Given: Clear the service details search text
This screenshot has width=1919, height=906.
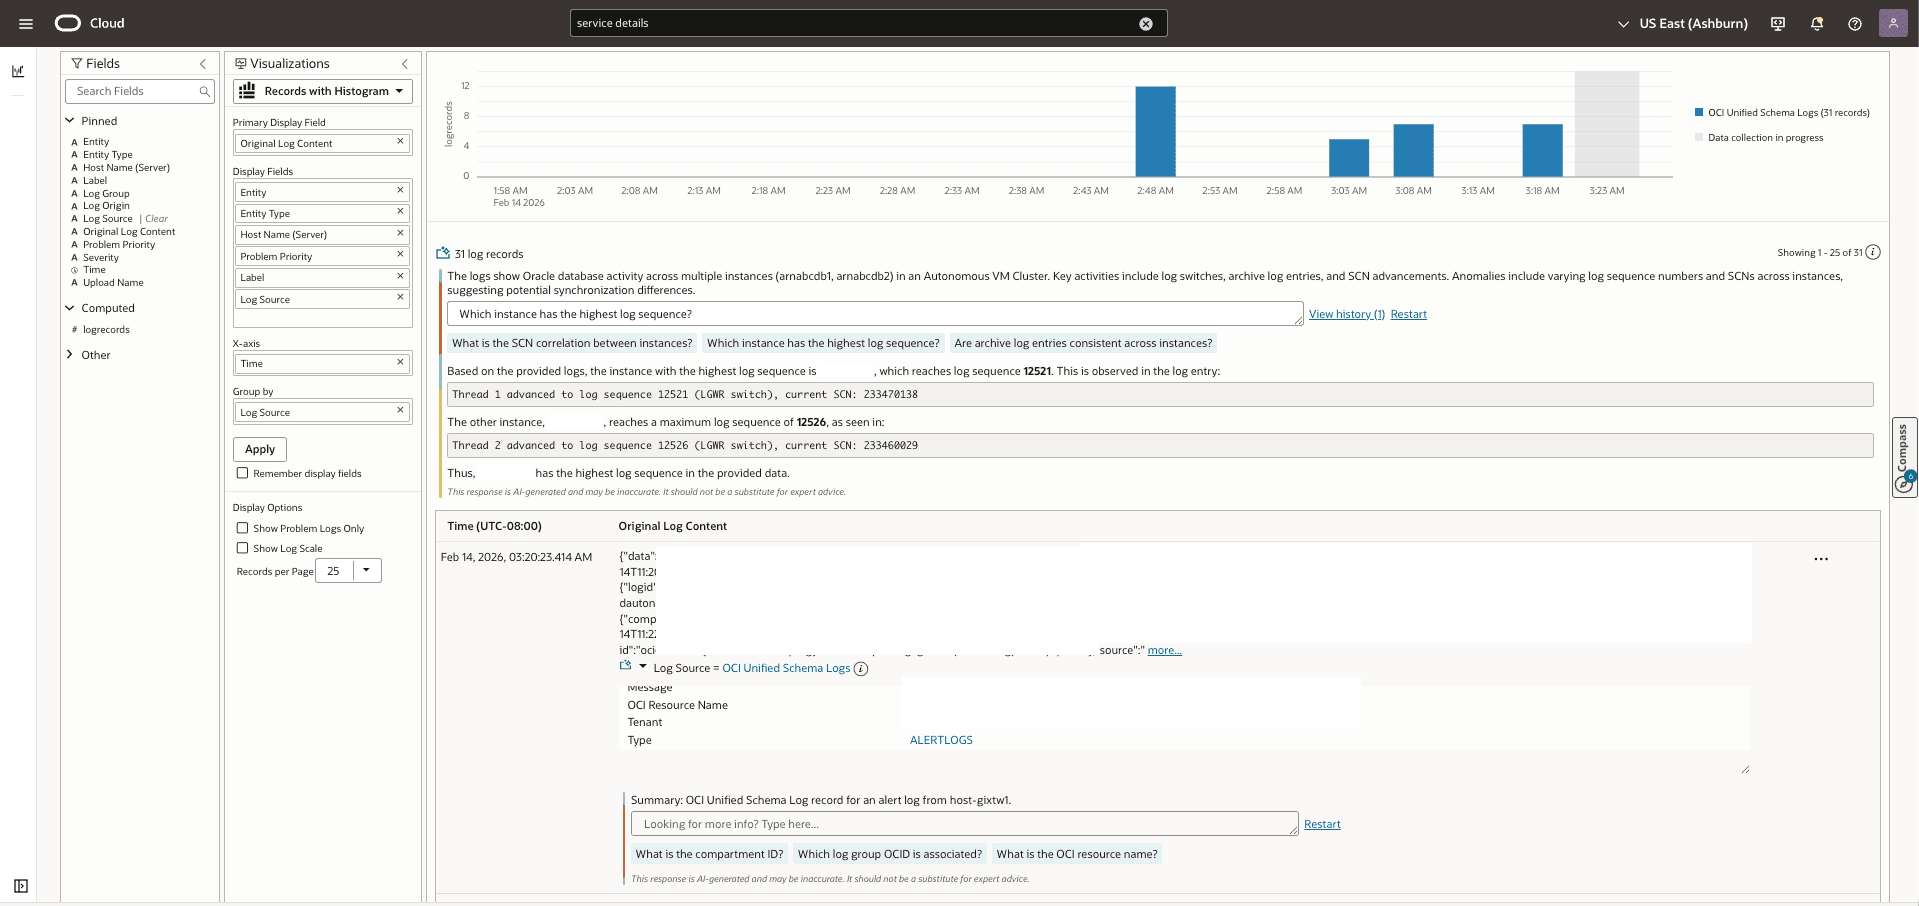Looking at the screenshot, I should pos(1146,24).
